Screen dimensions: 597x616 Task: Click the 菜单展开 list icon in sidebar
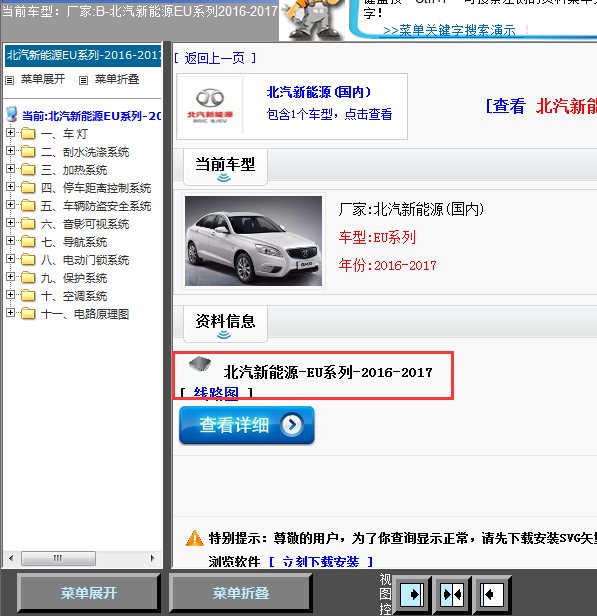click(x=10, y=81)
